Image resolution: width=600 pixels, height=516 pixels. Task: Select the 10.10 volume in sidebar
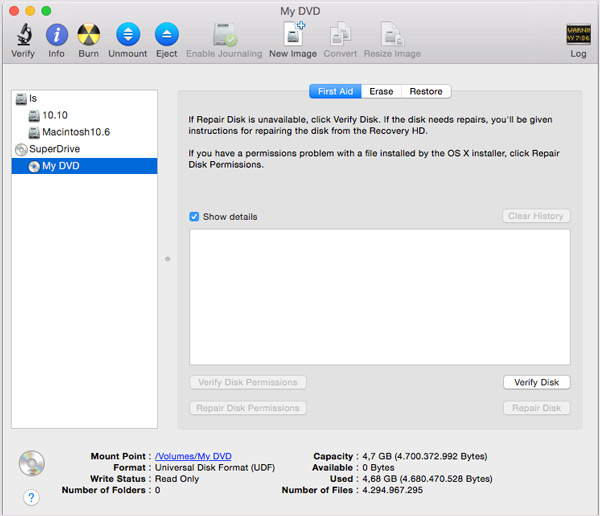[x=85, y=115]
